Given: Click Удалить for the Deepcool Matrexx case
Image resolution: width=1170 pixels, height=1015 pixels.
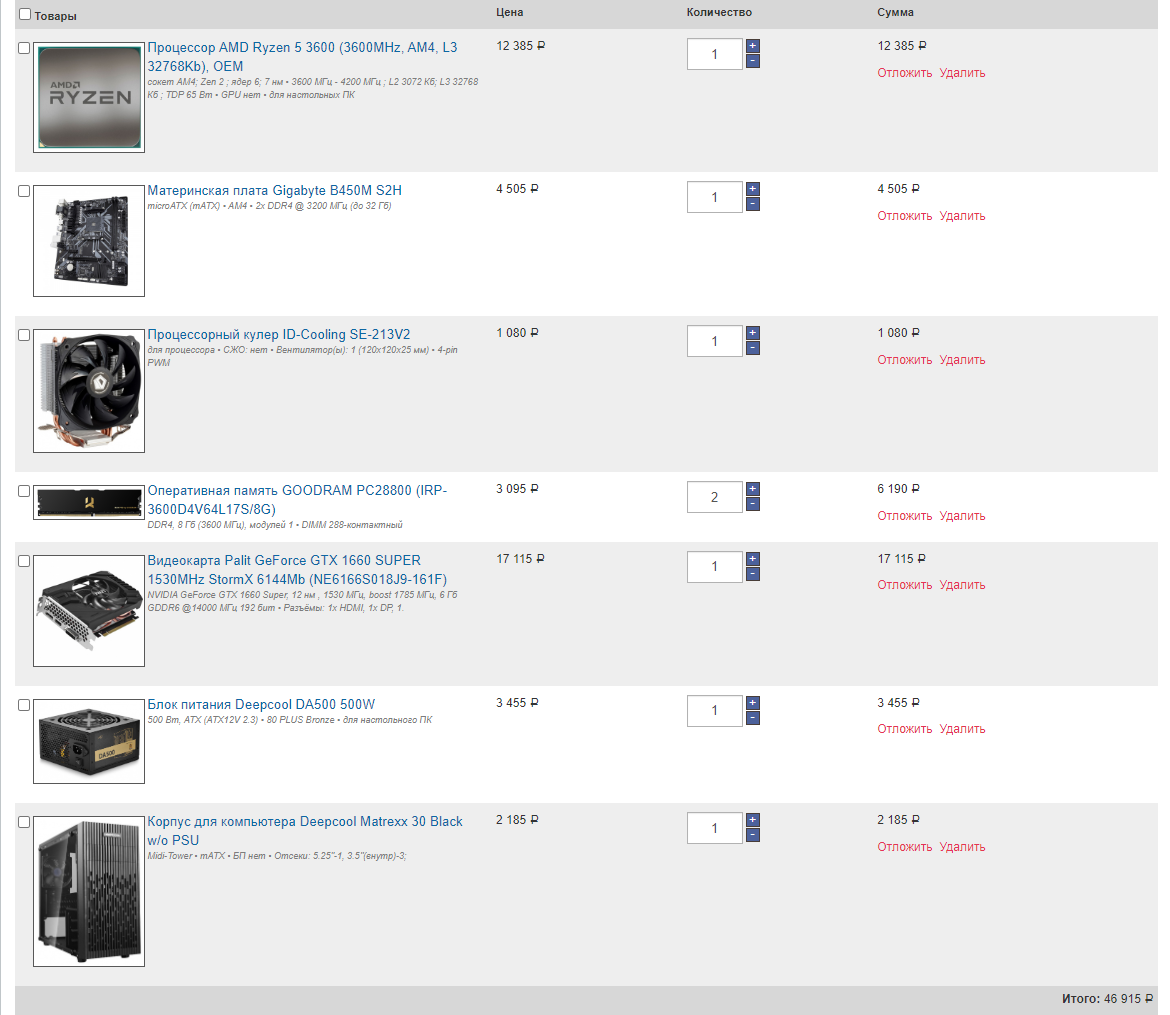Looking at the screenshot, I should (x=962, y=847).
